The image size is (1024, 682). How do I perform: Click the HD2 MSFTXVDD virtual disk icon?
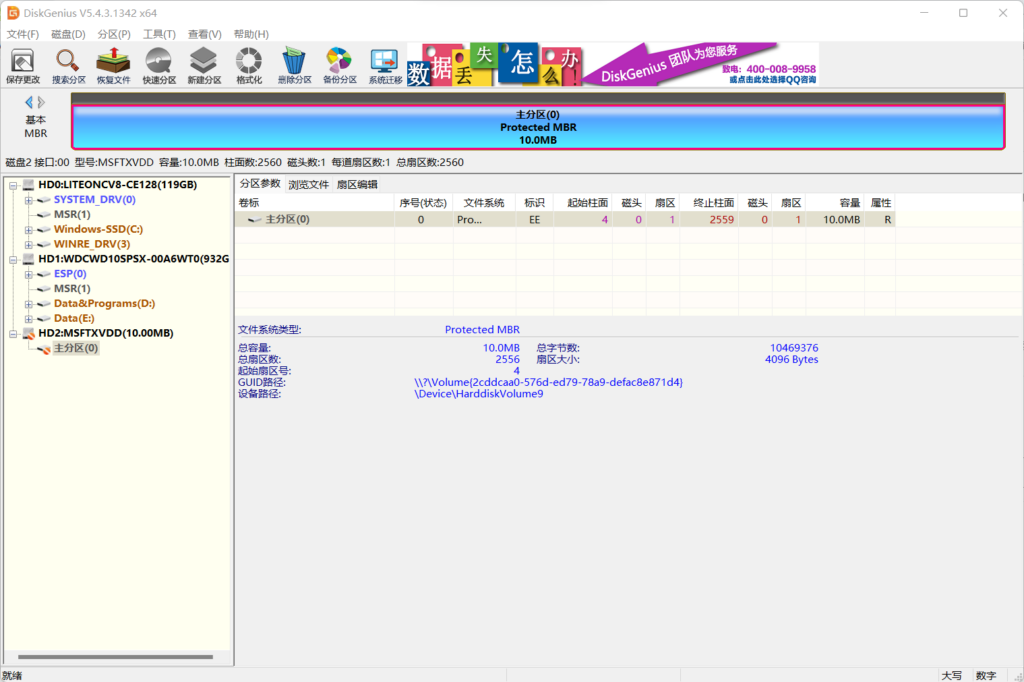click(x=29, y=334)
